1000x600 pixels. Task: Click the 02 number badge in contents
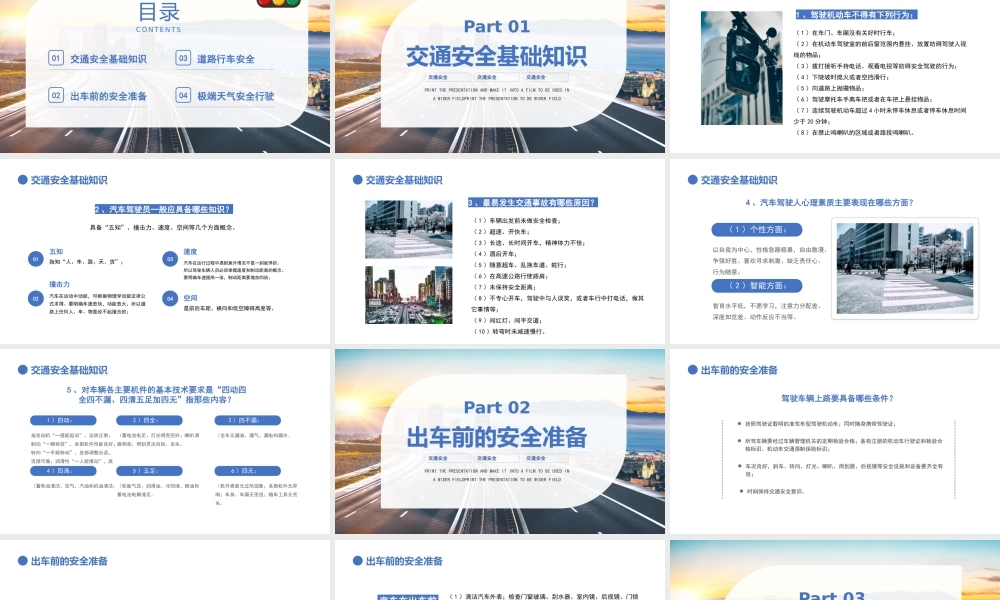click(x=56, y=95)
